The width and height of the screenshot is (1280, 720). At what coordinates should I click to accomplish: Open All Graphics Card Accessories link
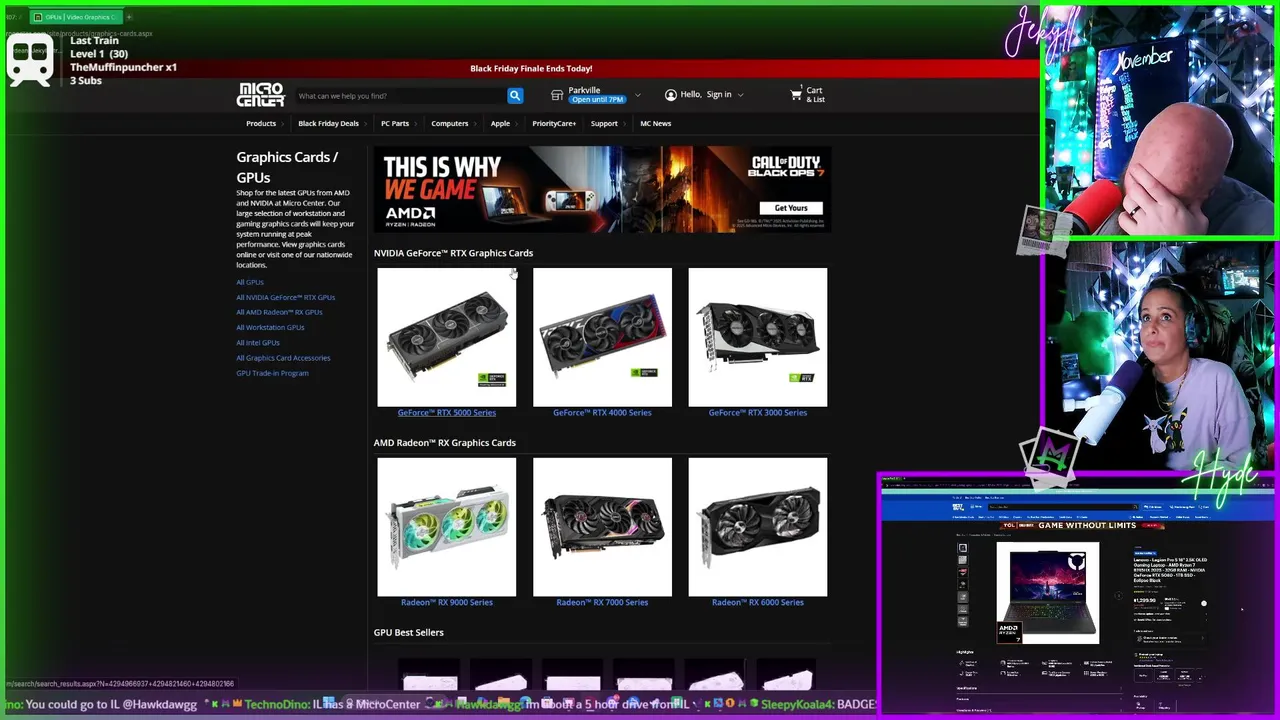click(x=283, y=357)
